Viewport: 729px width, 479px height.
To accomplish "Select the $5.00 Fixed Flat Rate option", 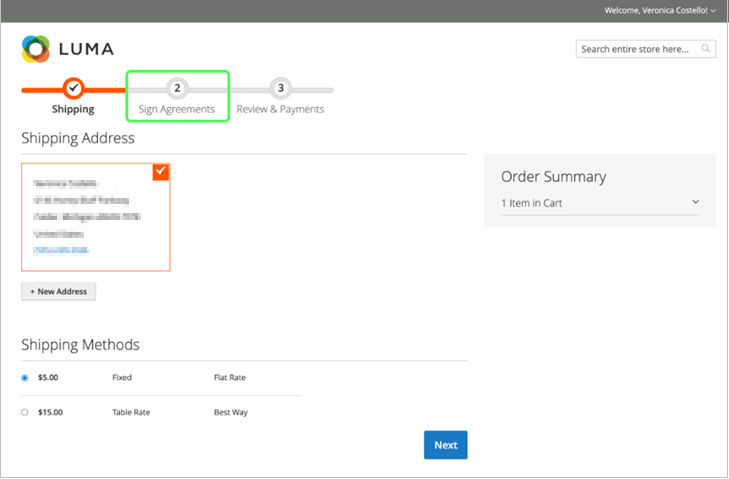I will point(25,378).
